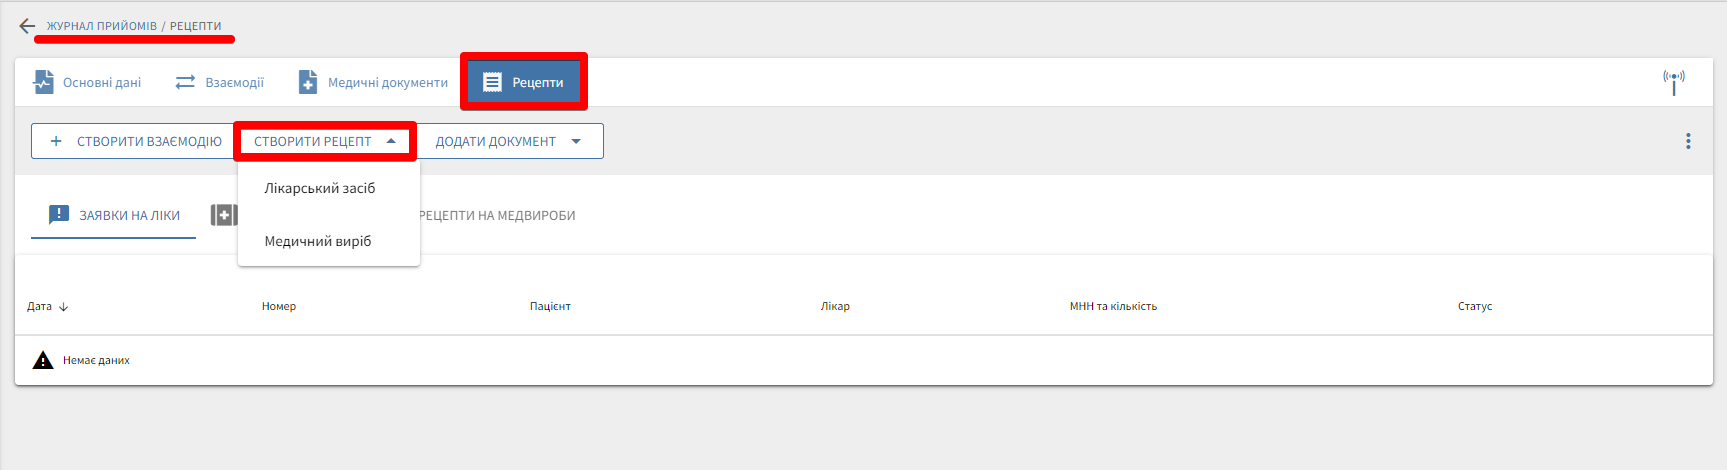Click the plus icon for Створити взаємодію
Screen dimensions: 1727x470
(56, 141)
